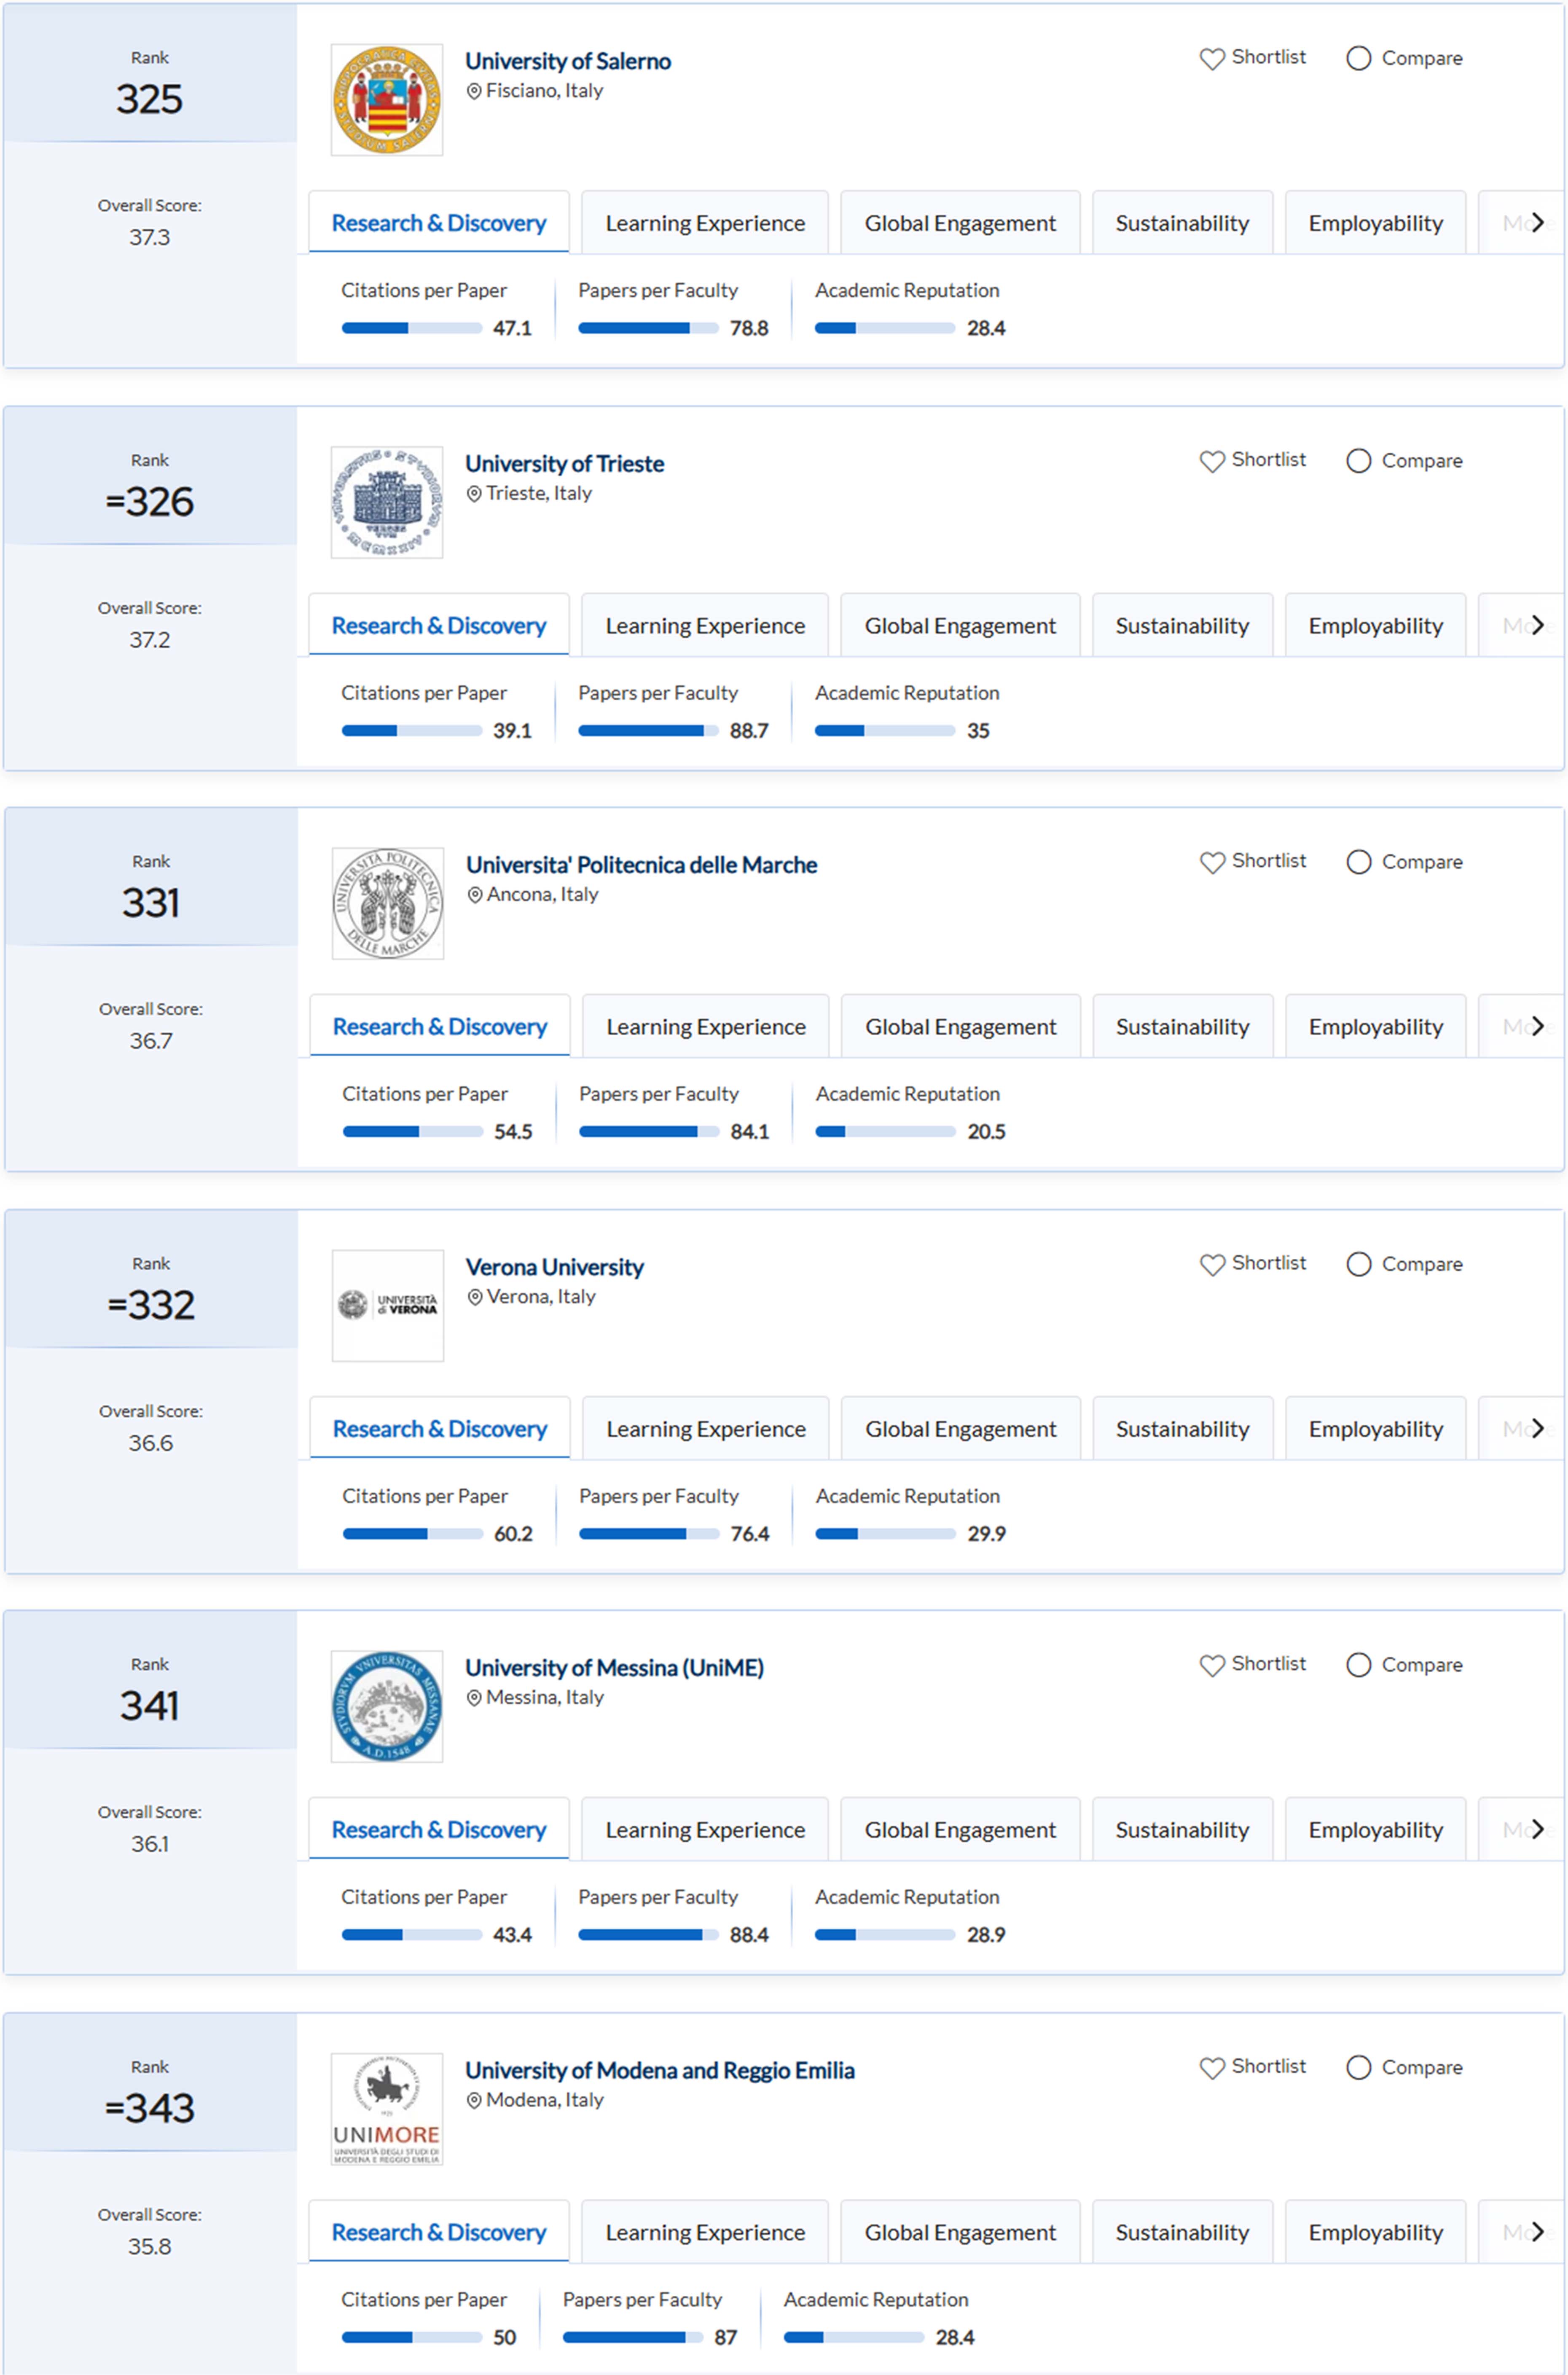Click the right chevron on Messina's tab row
This screenshot has width=1568, height=2375.
pos(1537,1829)
